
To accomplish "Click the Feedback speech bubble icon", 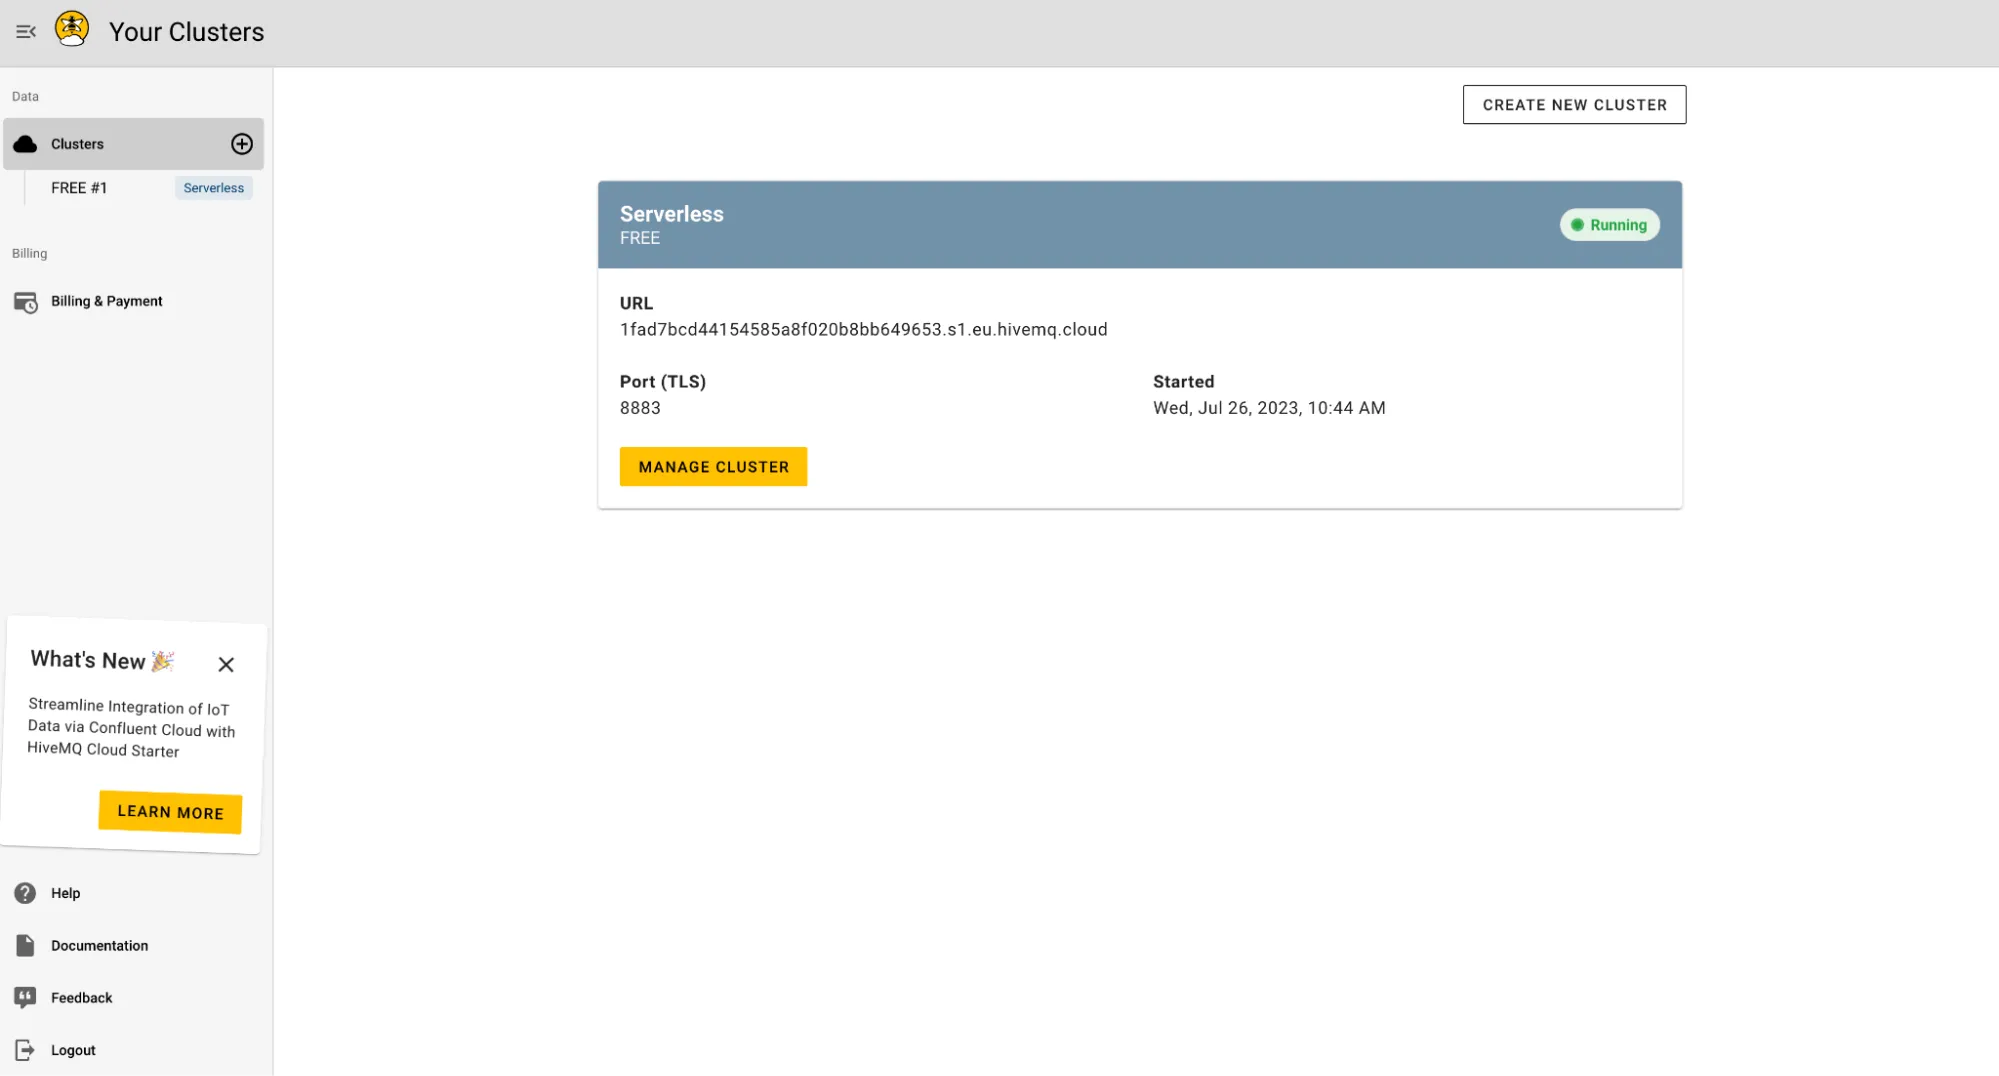I will pos(25,998).
